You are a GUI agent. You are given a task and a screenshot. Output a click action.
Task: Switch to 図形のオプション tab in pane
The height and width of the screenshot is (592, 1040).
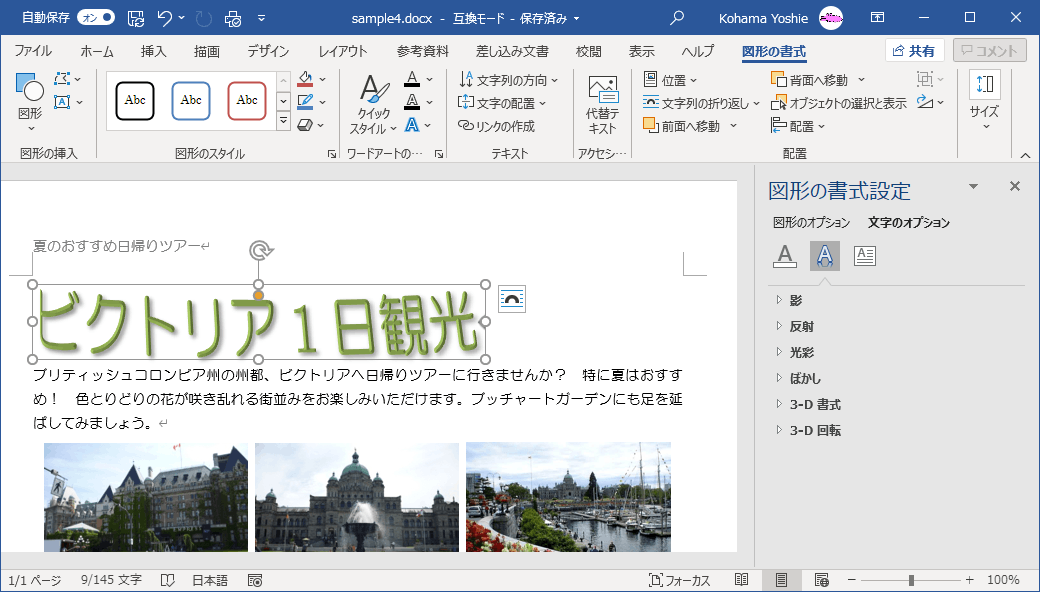click(811, 222)
